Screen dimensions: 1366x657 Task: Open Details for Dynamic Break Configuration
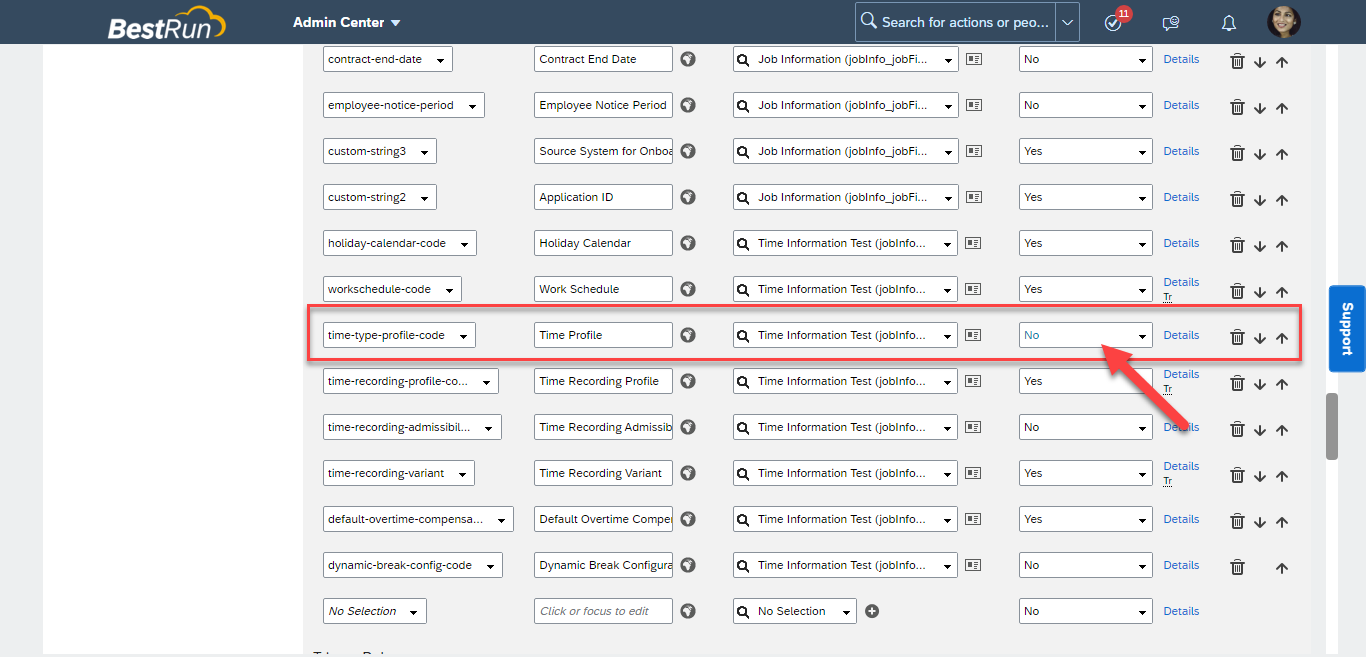pos(1181,565)
